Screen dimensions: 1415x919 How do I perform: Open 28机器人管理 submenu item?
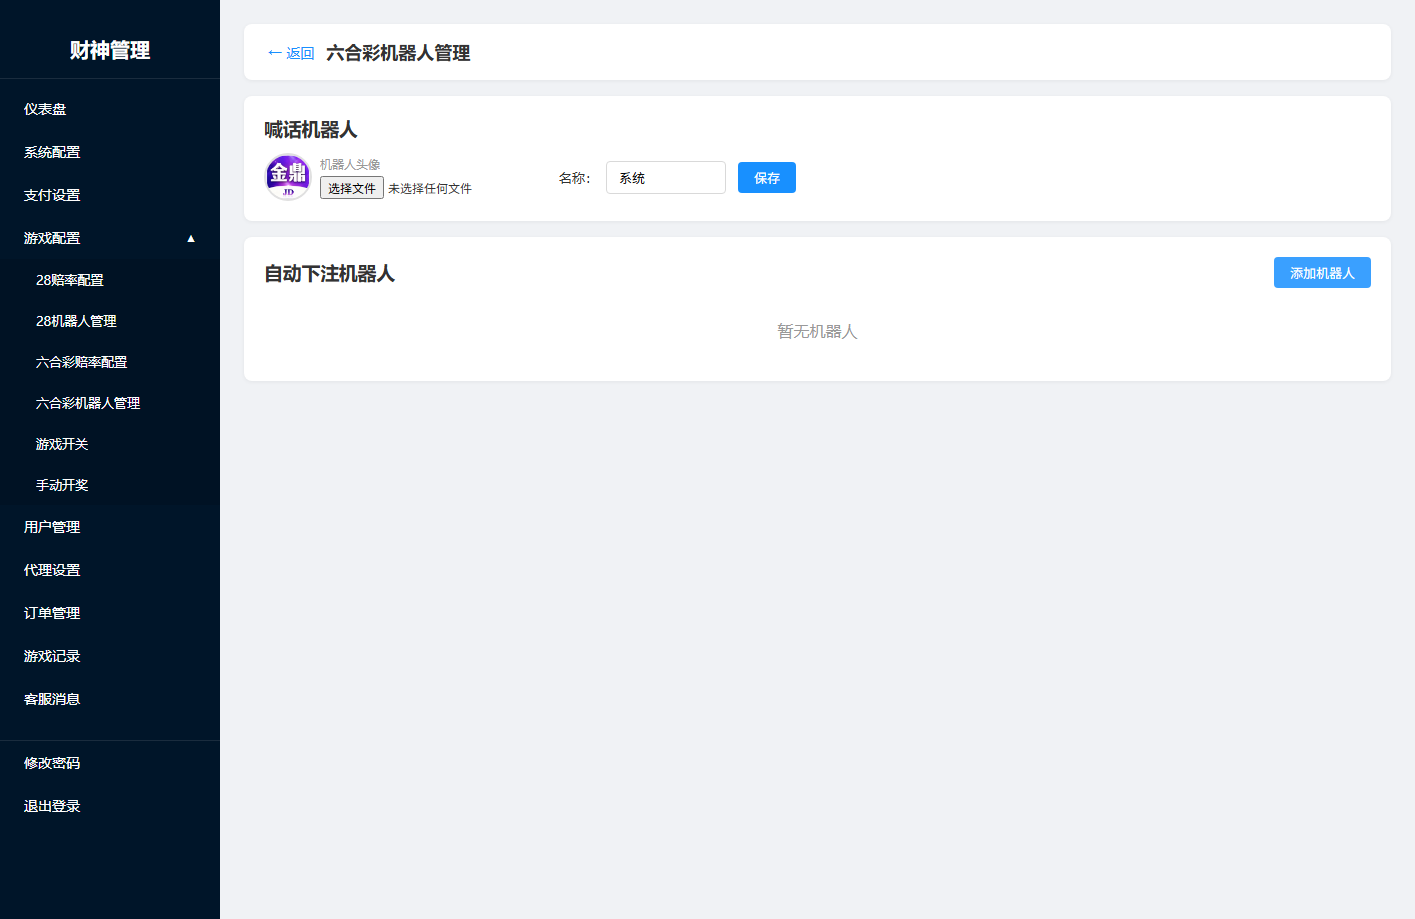[x=76, y=321]
